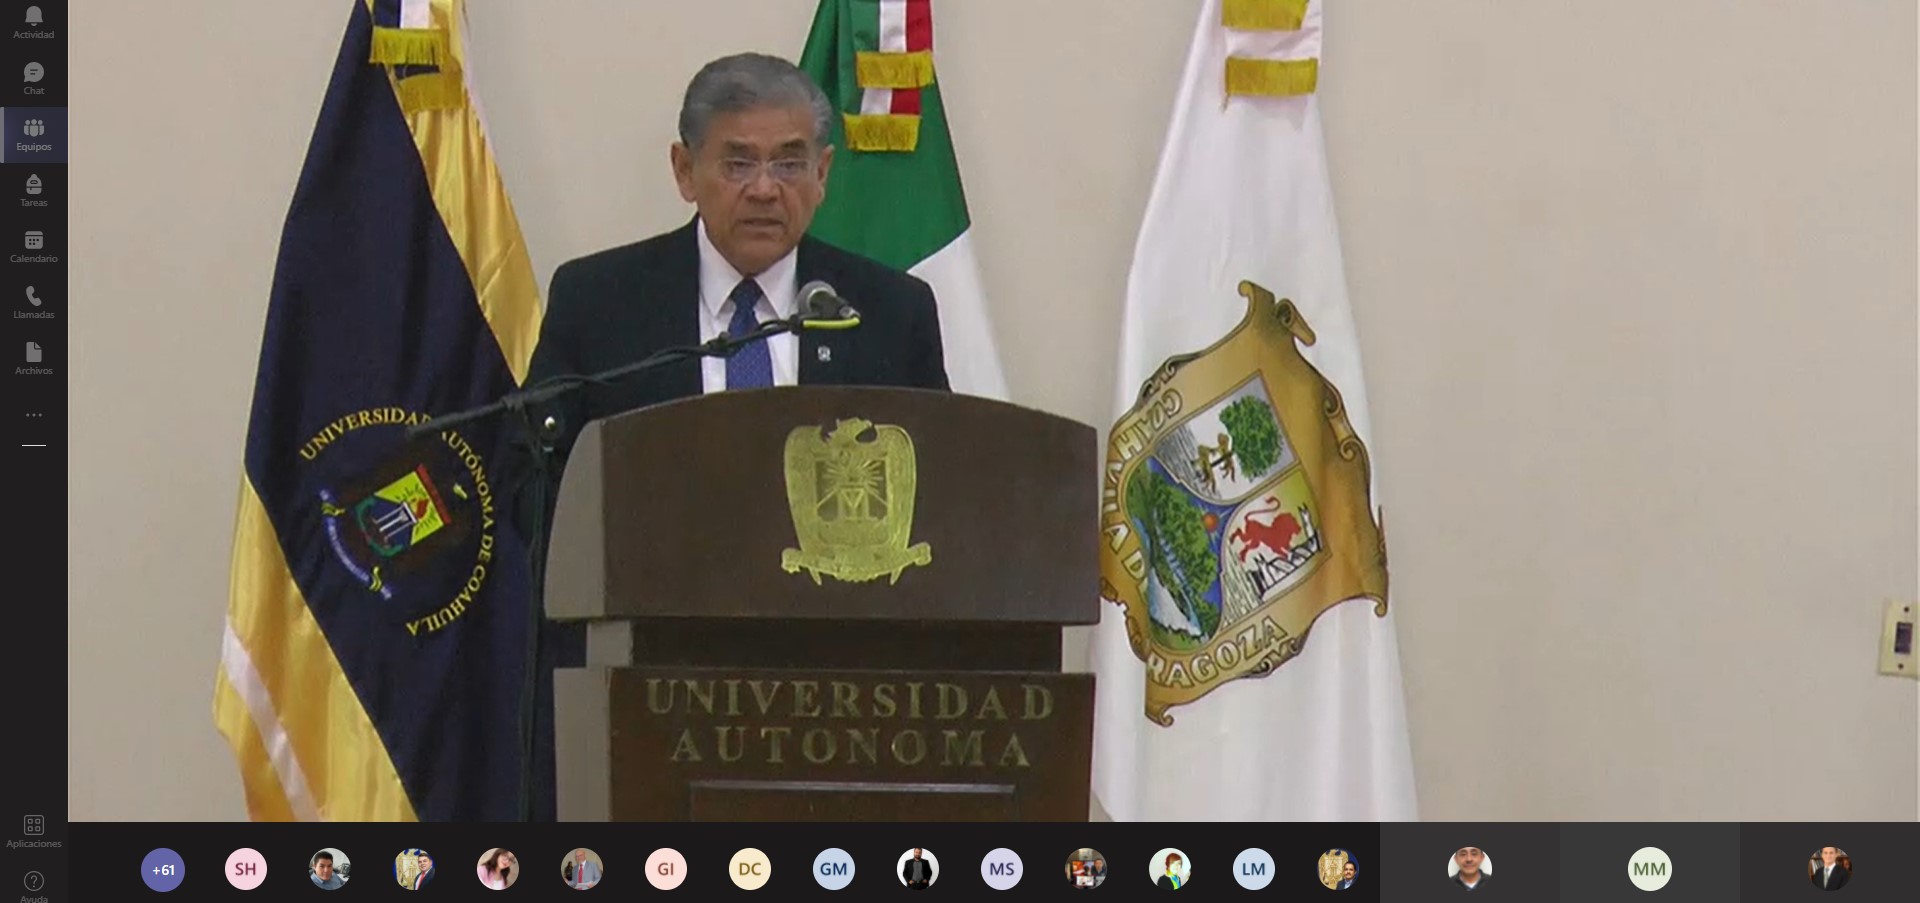Go to Llamadas calls section
The height and width of the screenshot is (903, 1920).
(x=33, y=302)
